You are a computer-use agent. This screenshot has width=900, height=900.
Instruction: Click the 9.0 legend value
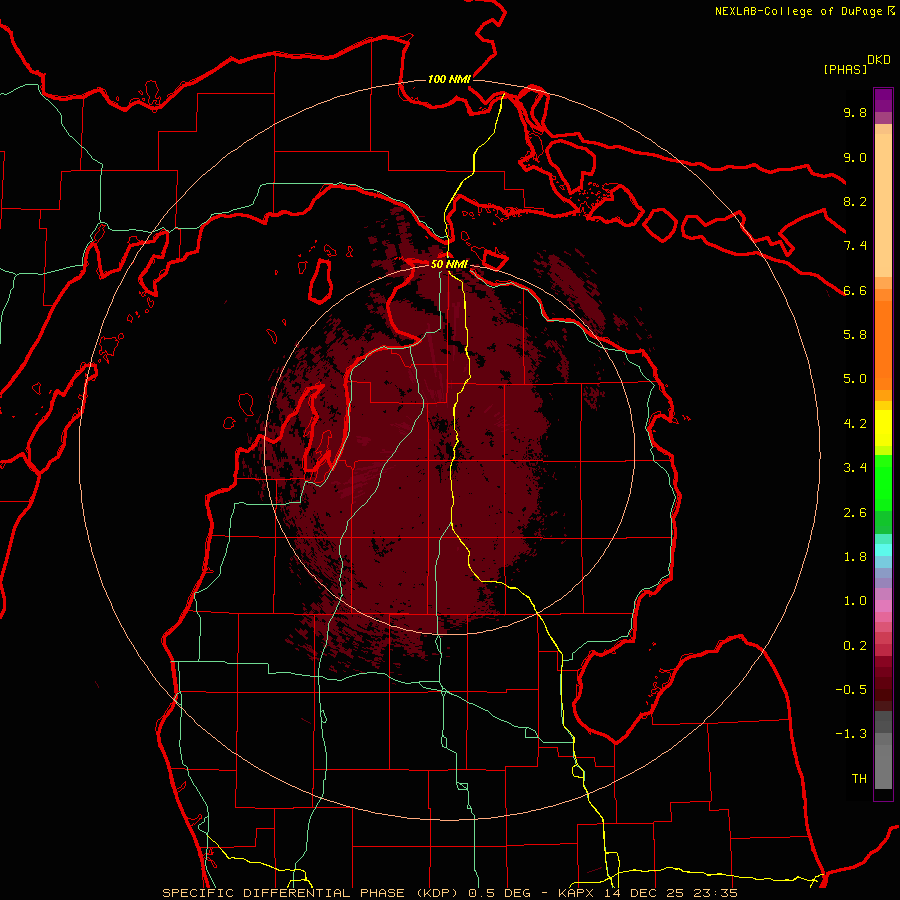(855, 157)
